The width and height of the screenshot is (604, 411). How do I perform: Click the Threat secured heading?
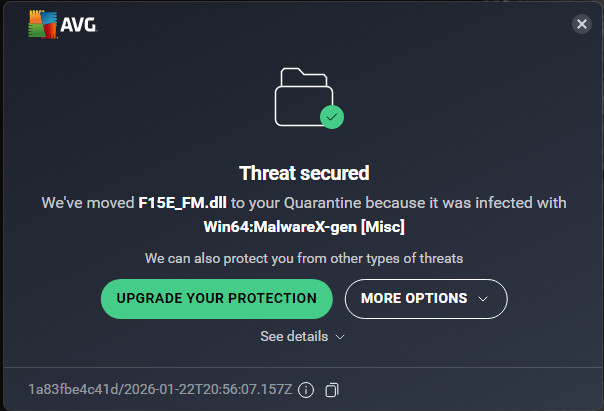tap(304, 173)
